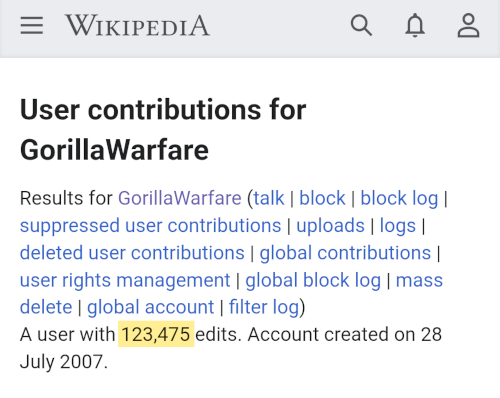View the block log link
This screenshot has height=398, width=500.
coord(399,198)
